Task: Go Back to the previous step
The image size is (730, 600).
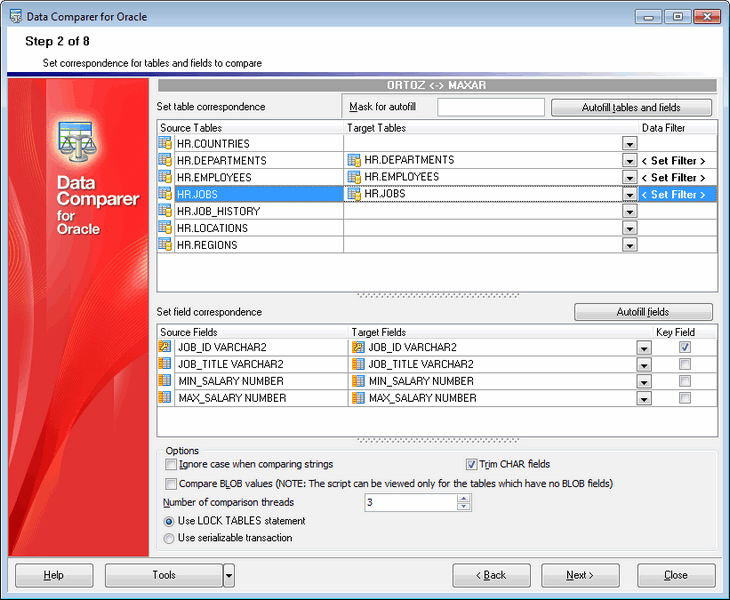Action: point(491,575)
